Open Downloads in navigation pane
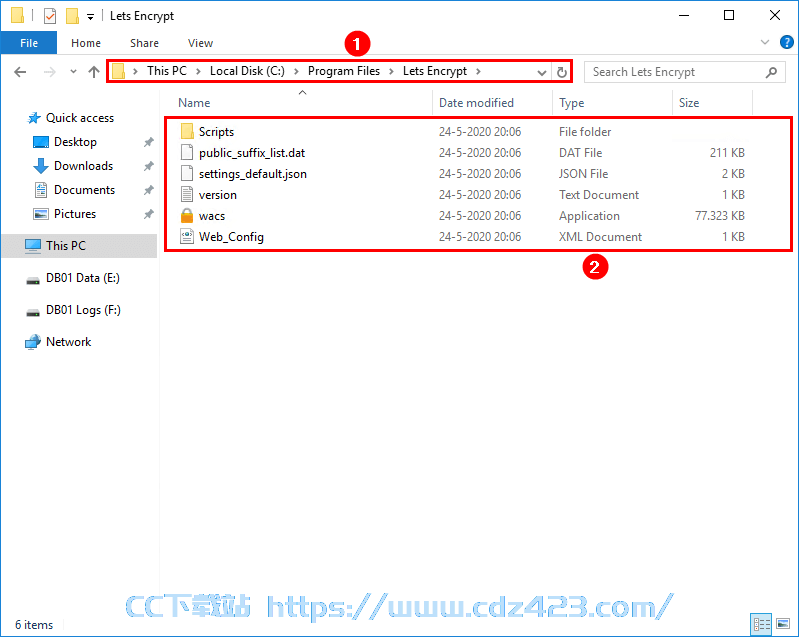The image size is (799, 637). coord(83,166)
